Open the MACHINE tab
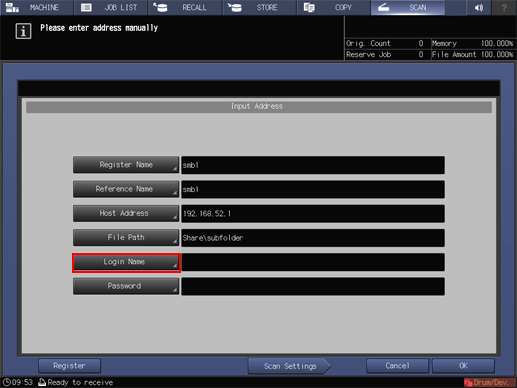517x388 pixels. 36,7
